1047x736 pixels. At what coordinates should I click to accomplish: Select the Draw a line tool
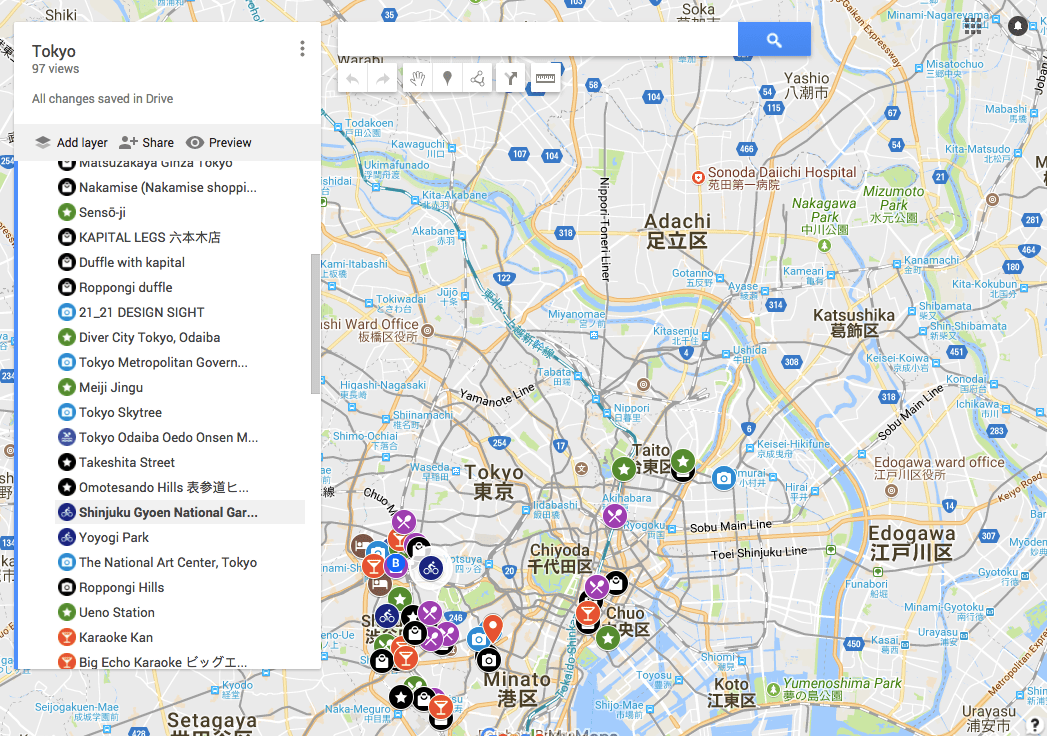click(x=477, y=79)
